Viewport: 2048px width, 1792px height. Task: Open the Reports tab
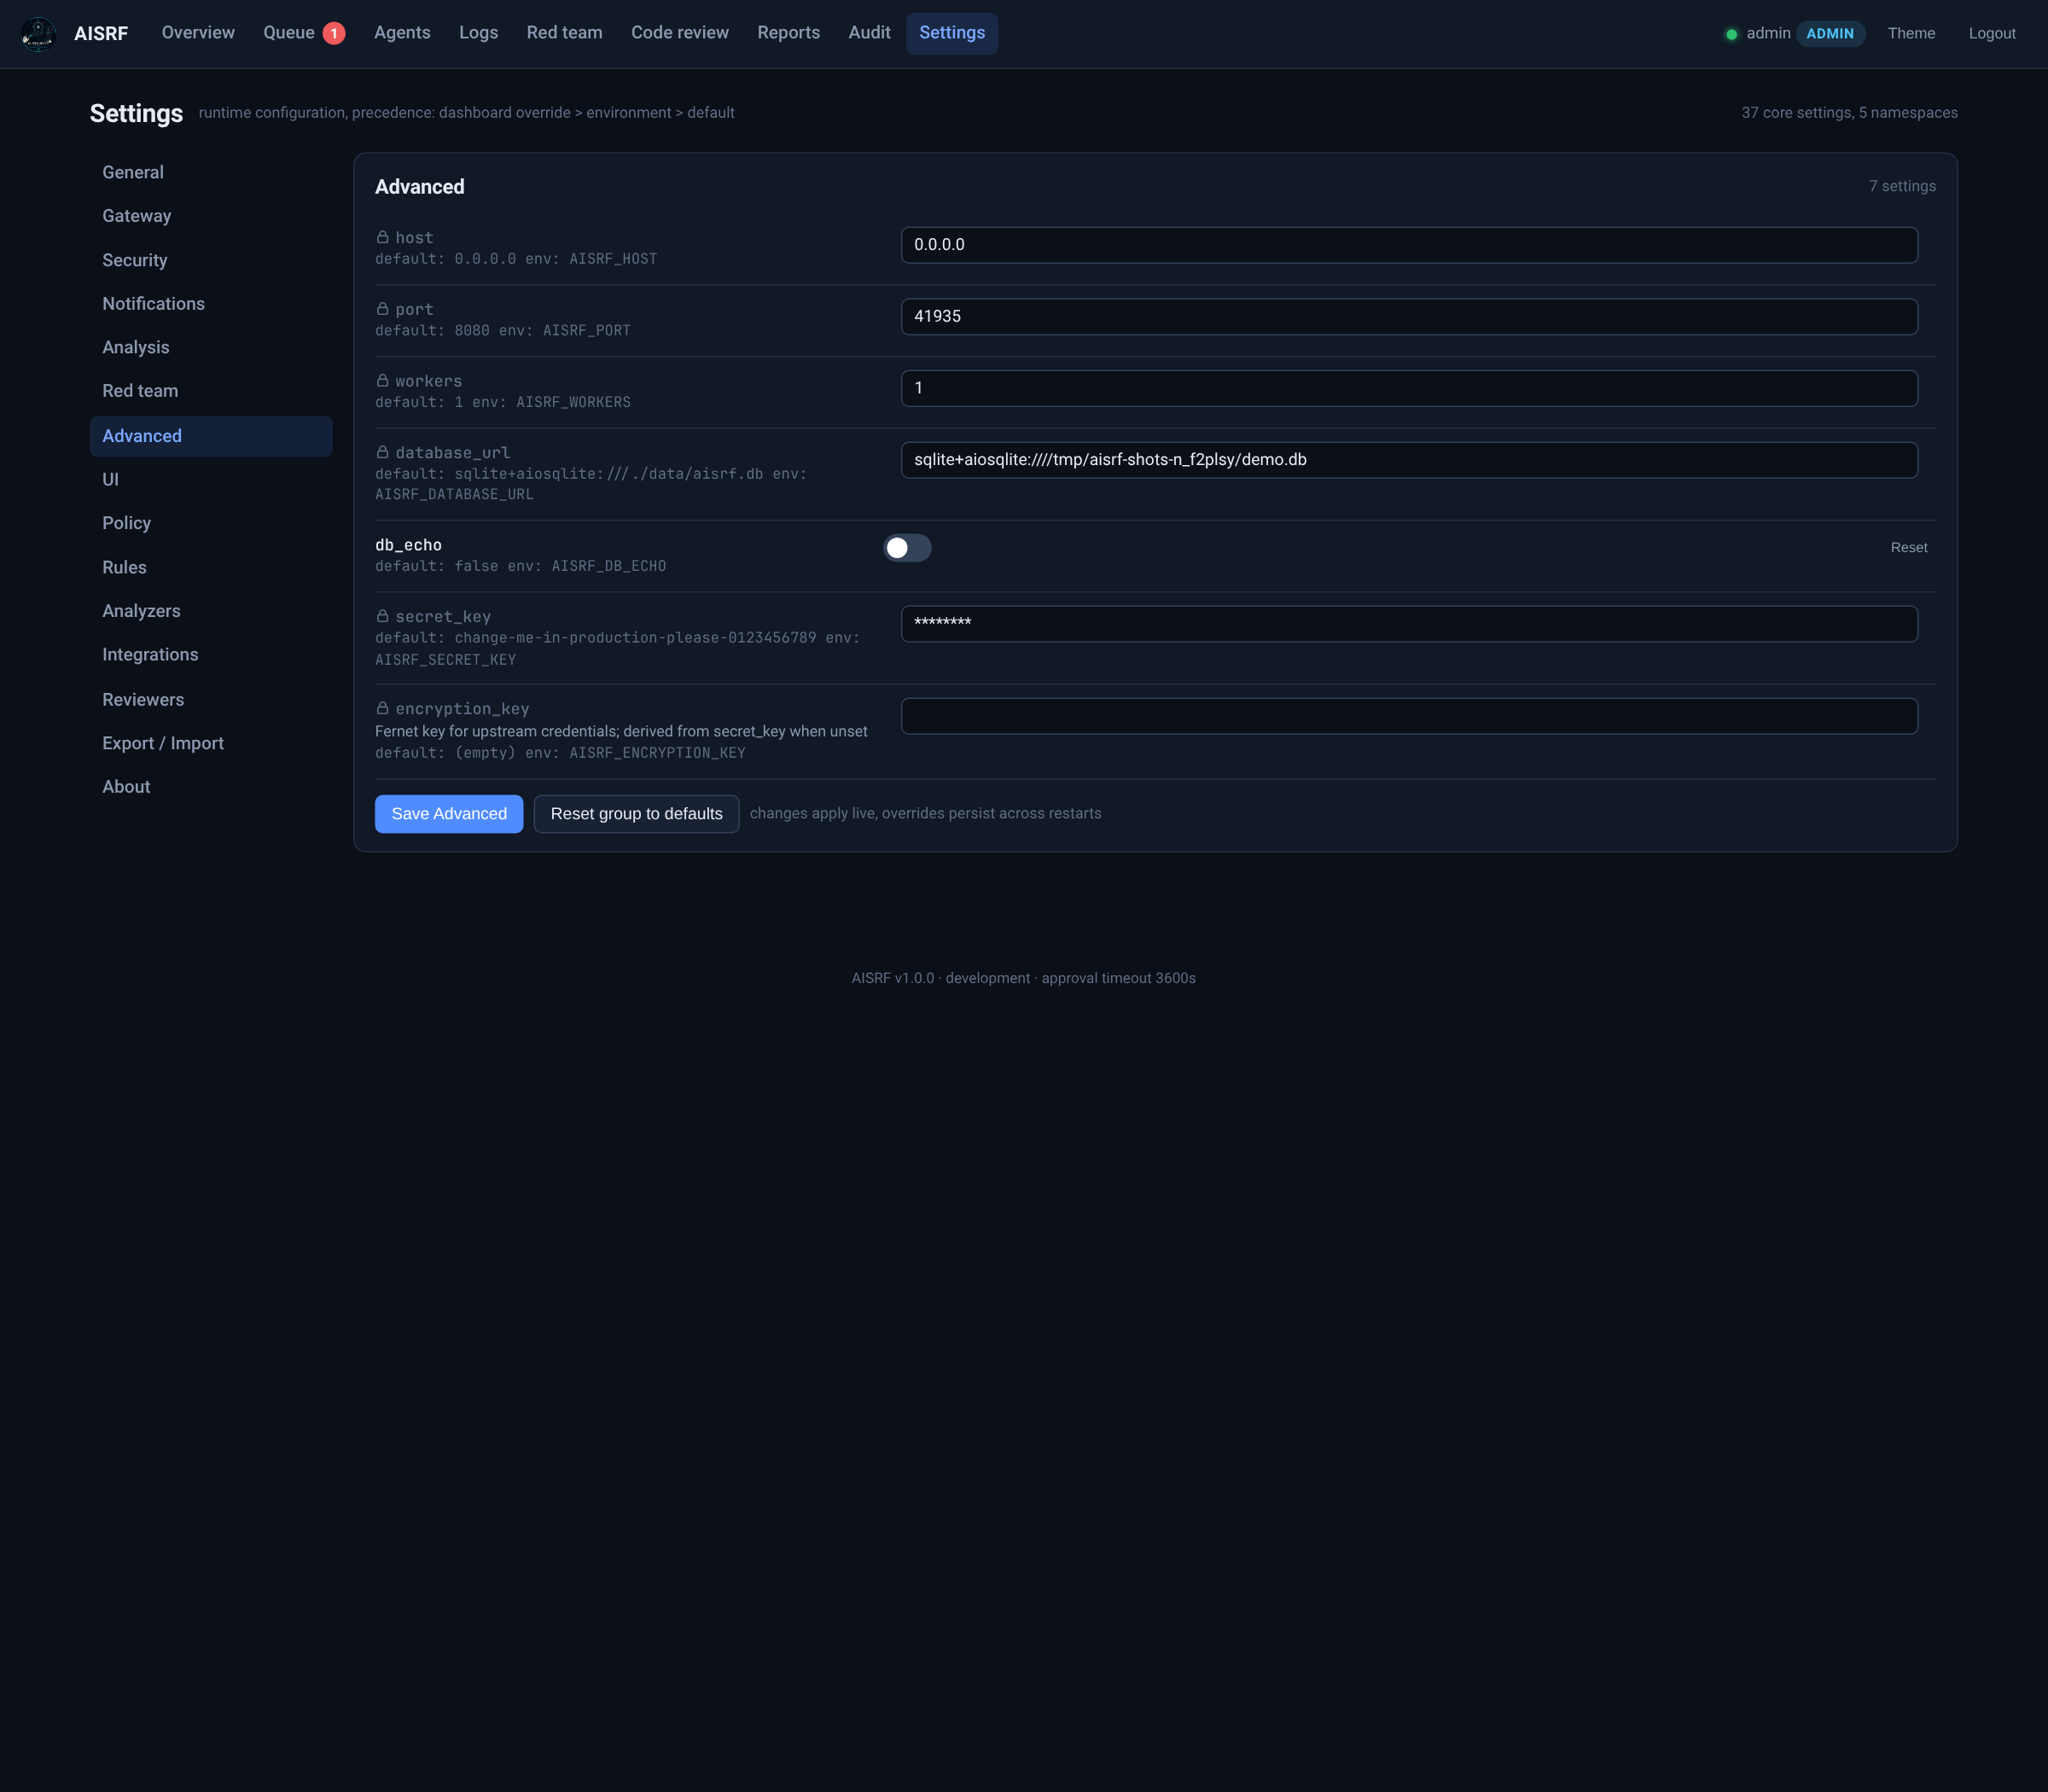[788, 33]
